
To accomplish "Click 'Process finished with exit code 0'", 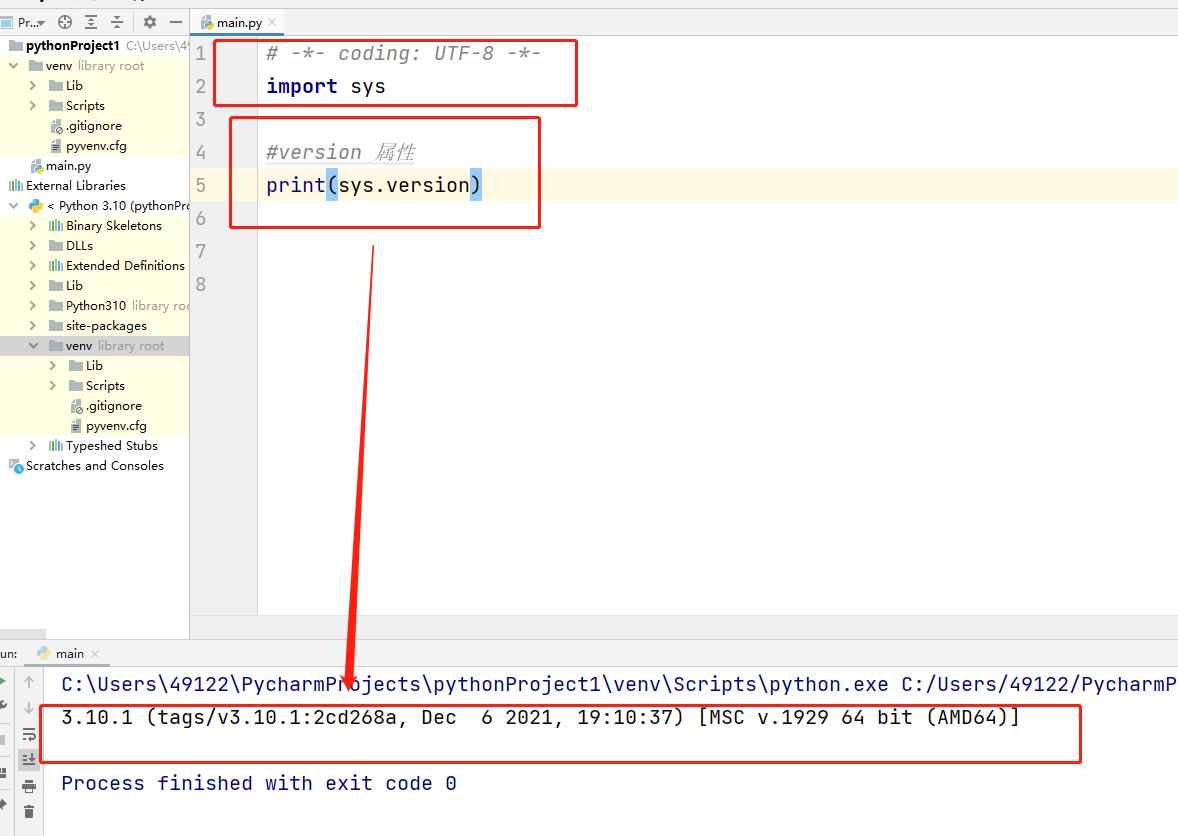I will pyautogui.click(x=259, y=783).
